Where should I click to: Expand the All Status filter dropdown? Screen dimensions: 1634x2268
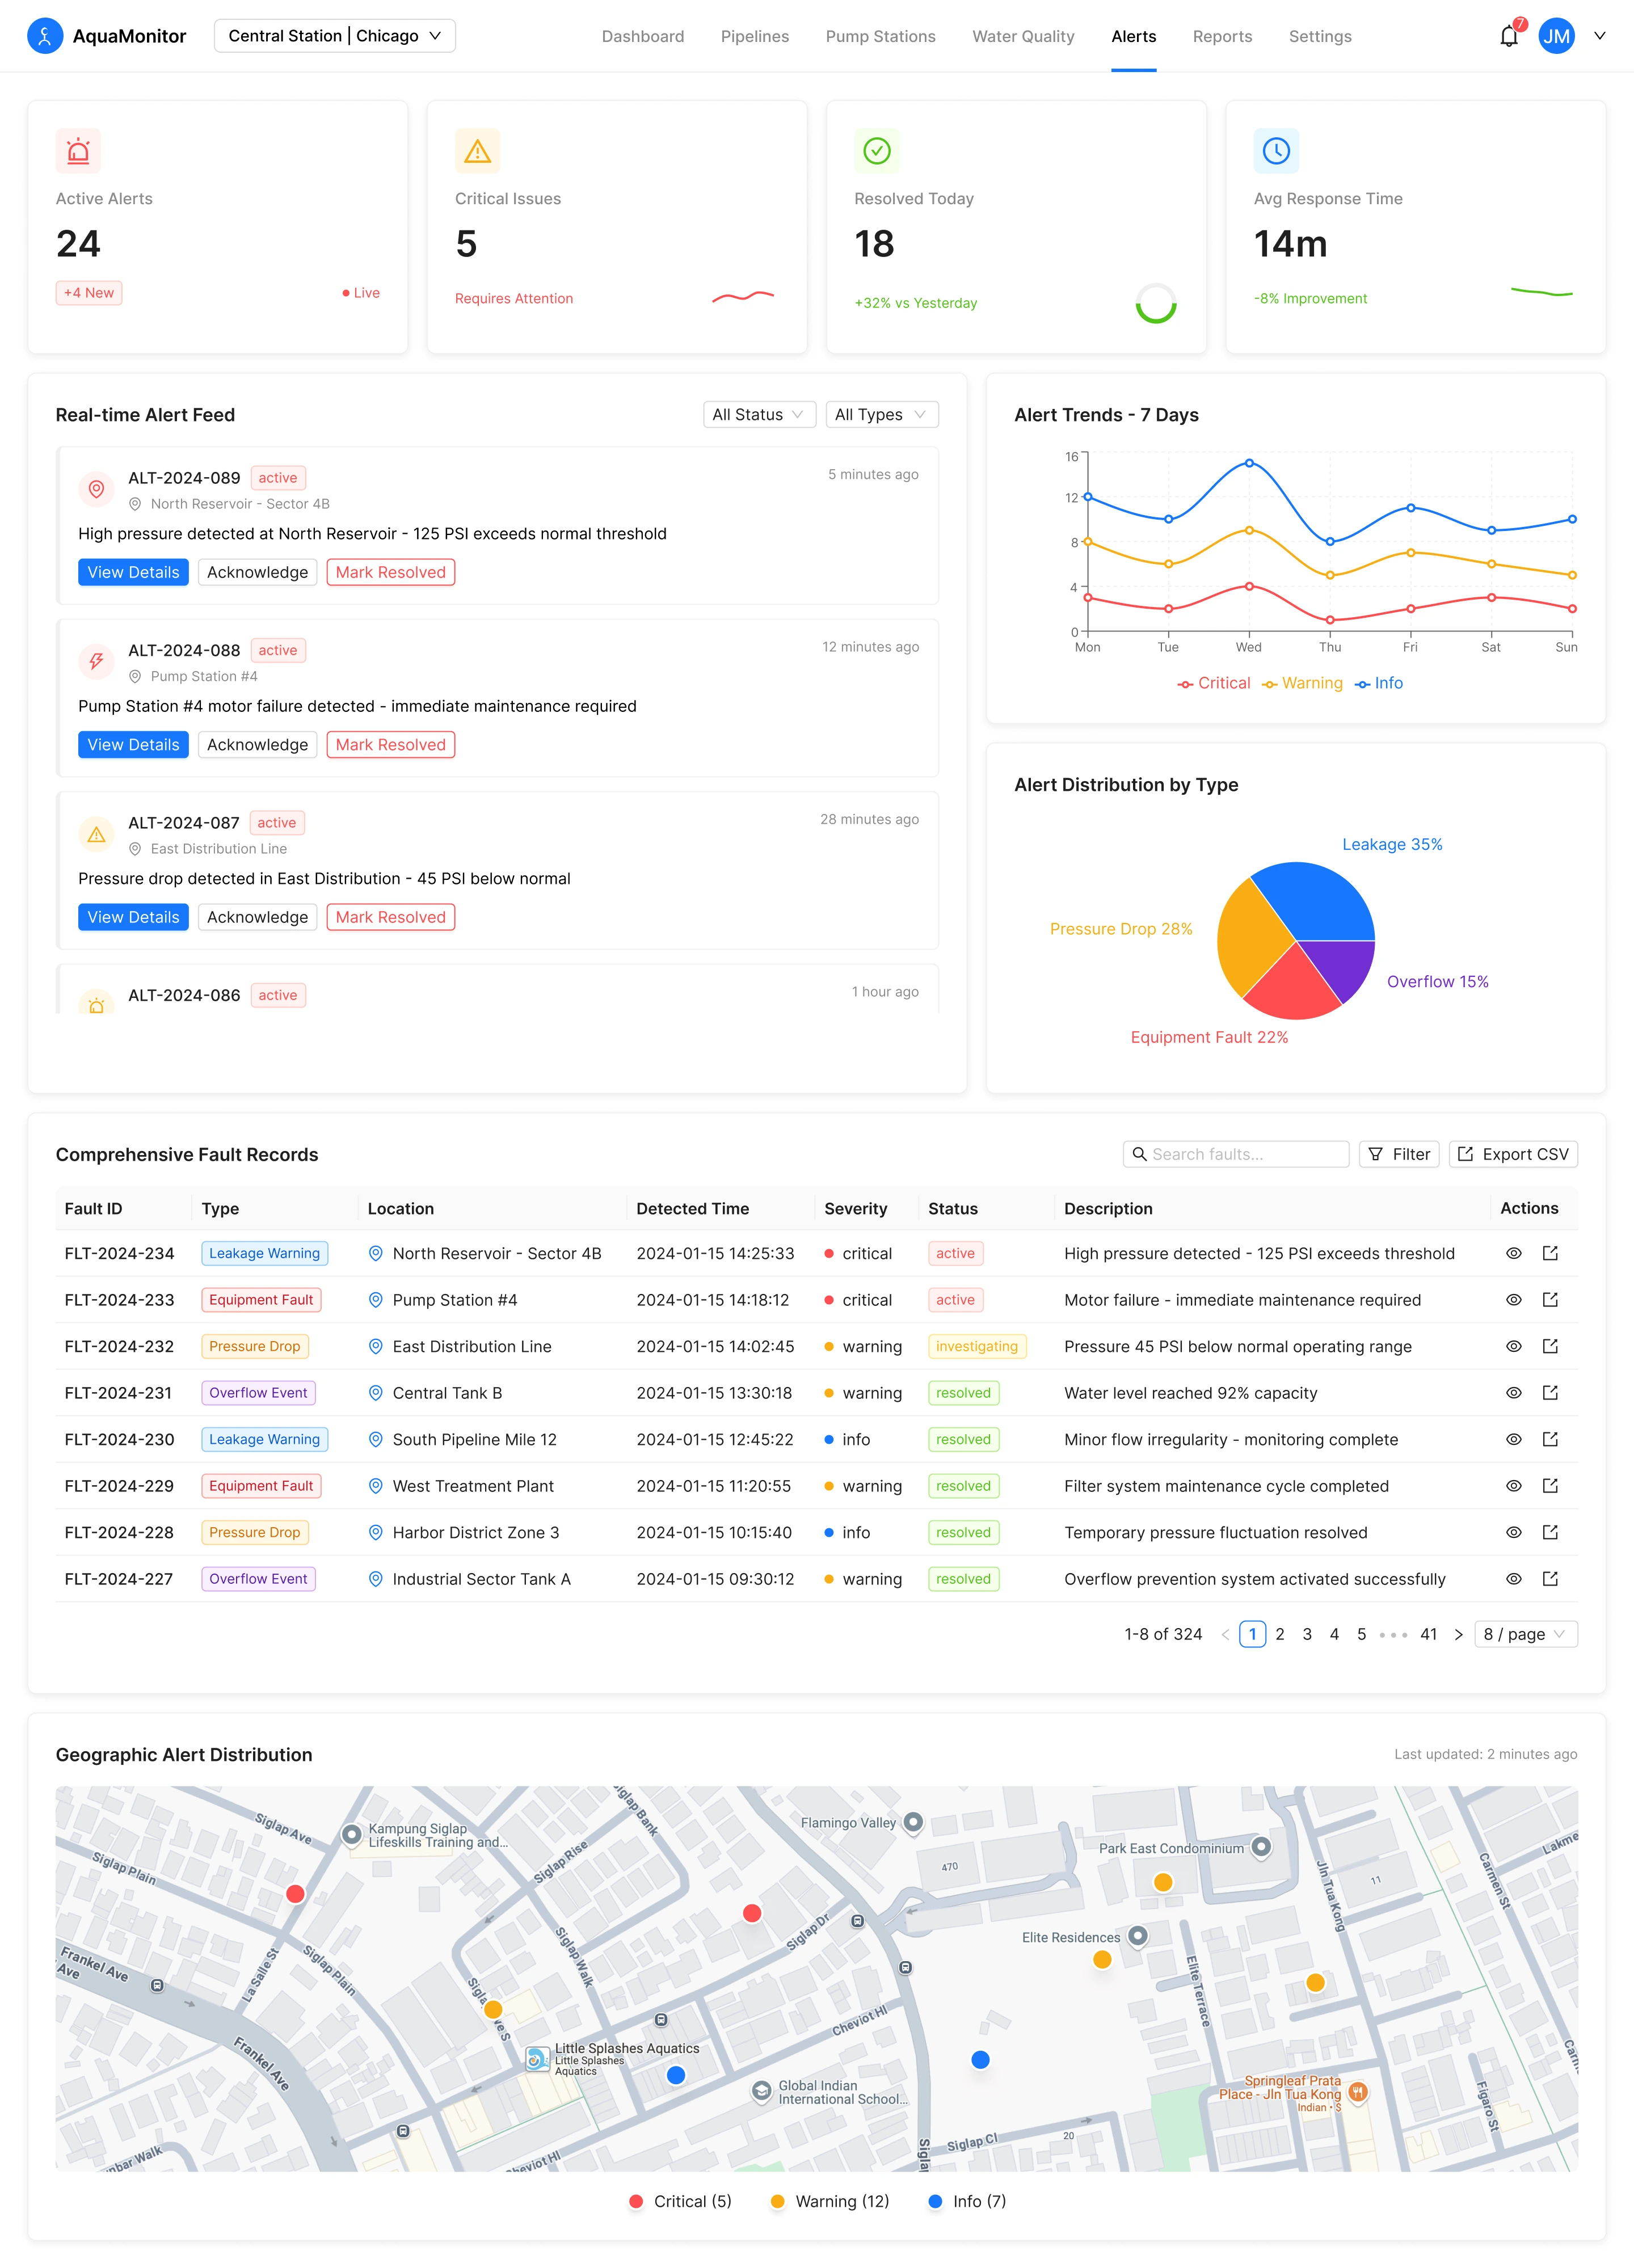(758, 414)
